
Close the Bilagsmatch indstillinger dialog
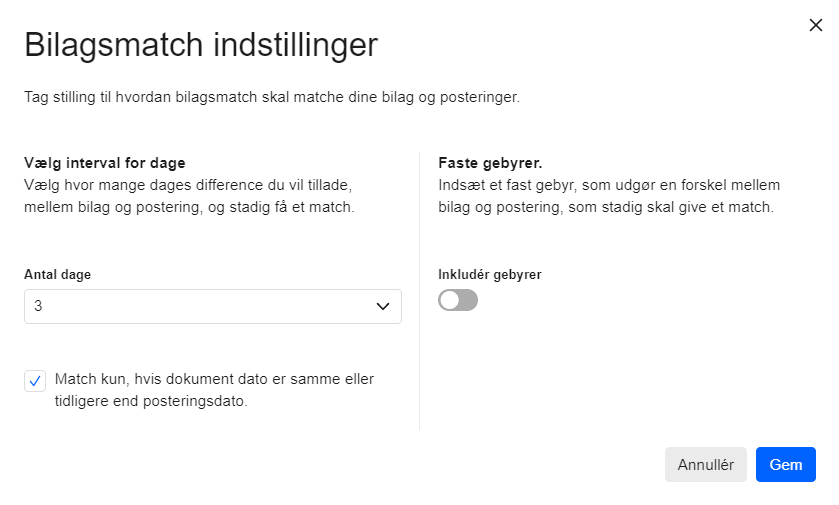pos(815,25)
